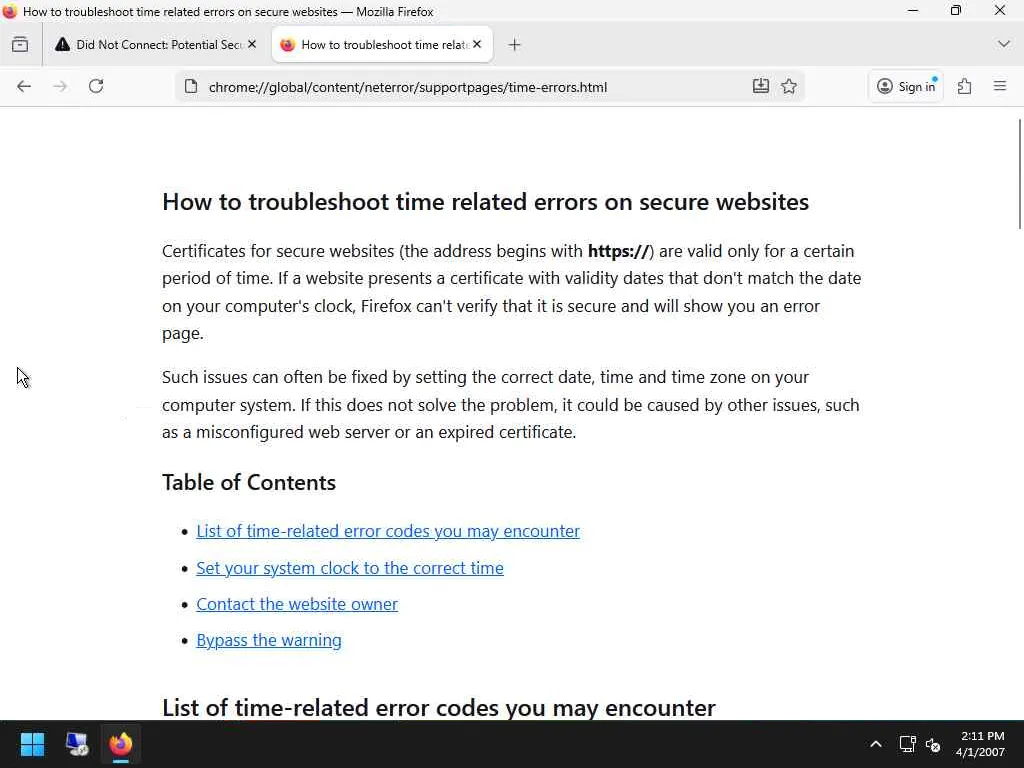This screenshot has width=1024, height=768.
Task: Expand the list all tabs dropdown
Action: [1004, 44]
